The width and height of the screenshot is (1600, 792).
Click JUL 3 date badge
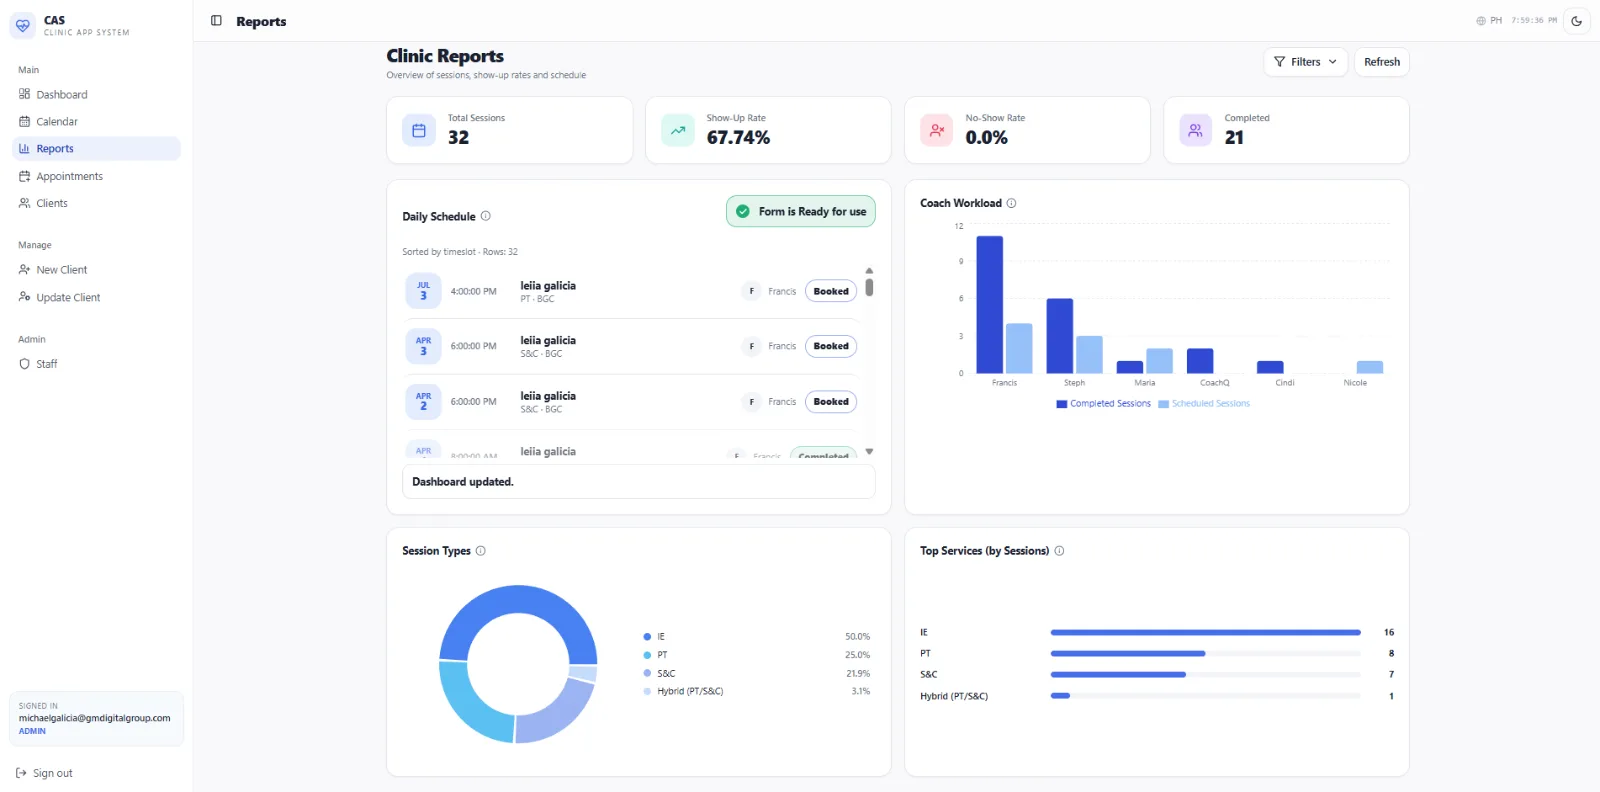423,291
